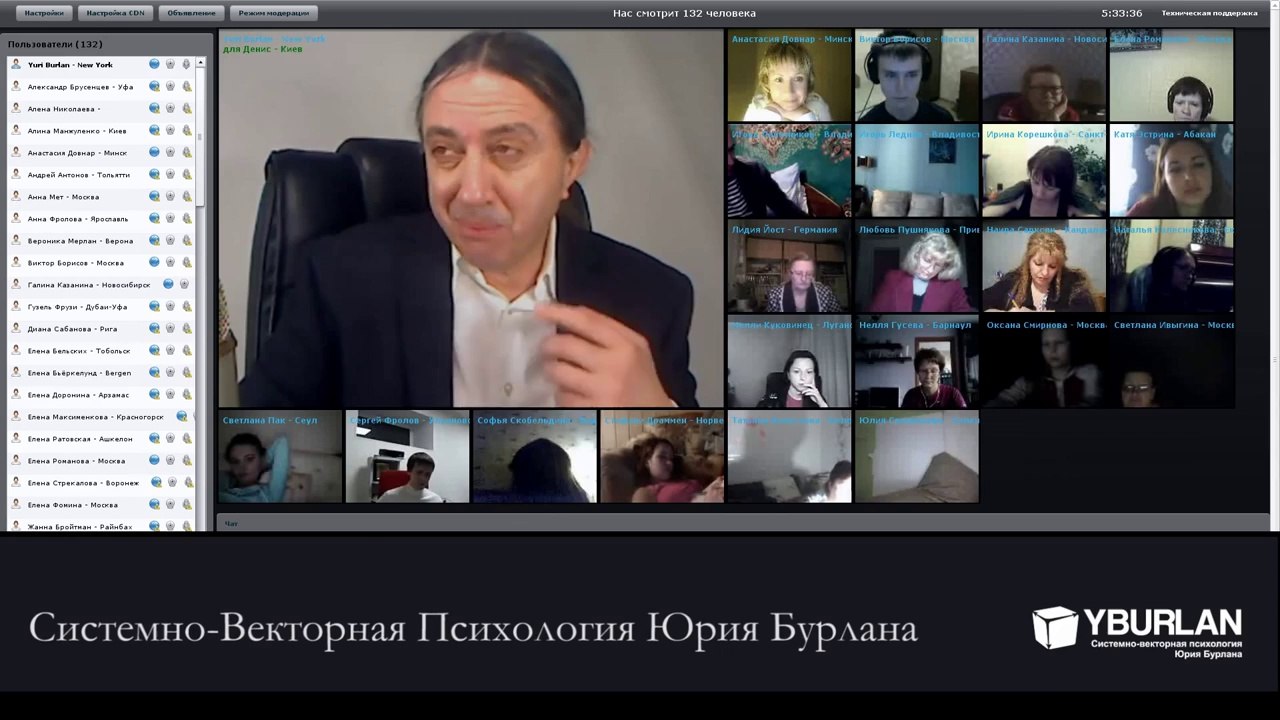Click the globe icon for Елена Доронина
The image size is (1280, 720).
[x=154, y=394]
